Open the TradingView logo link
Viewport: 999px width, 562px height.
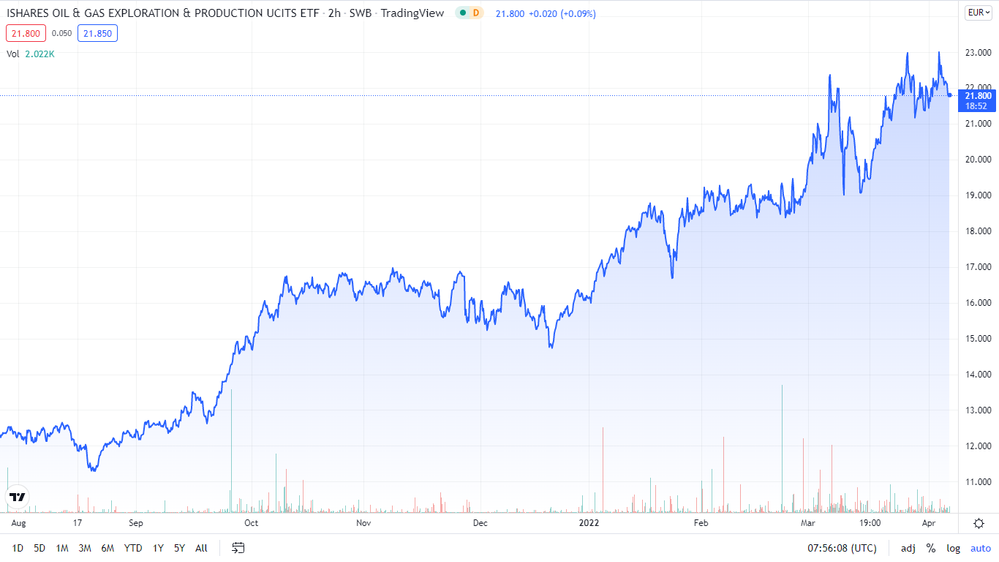tap(18, 497)
